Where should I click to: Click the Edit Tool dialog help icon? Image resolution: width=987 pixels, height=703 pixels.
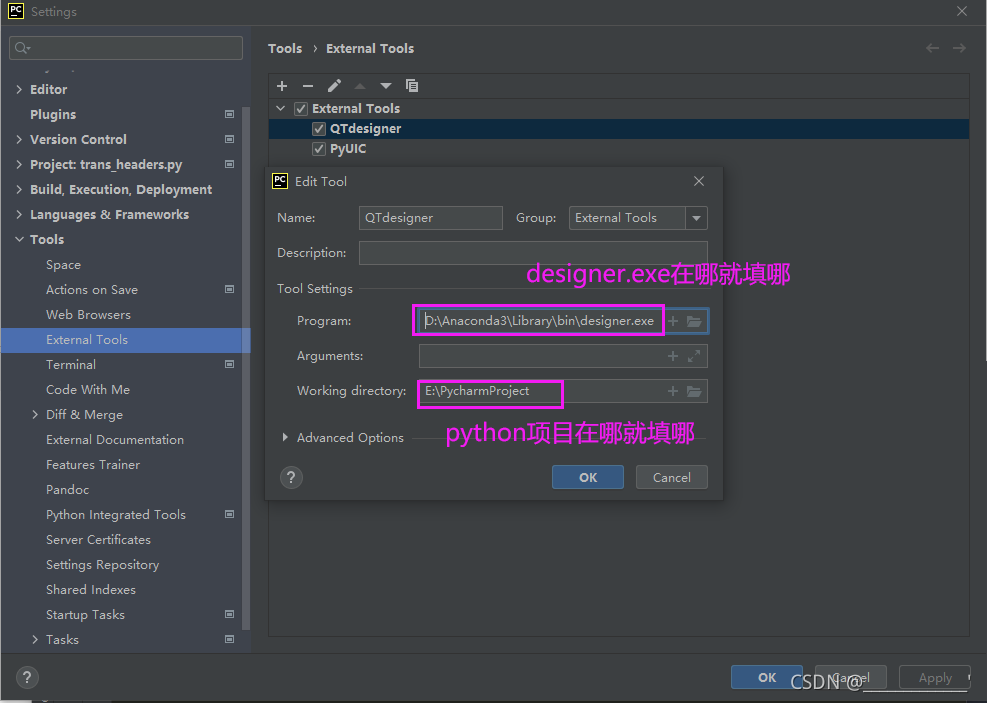coord(290,477)
